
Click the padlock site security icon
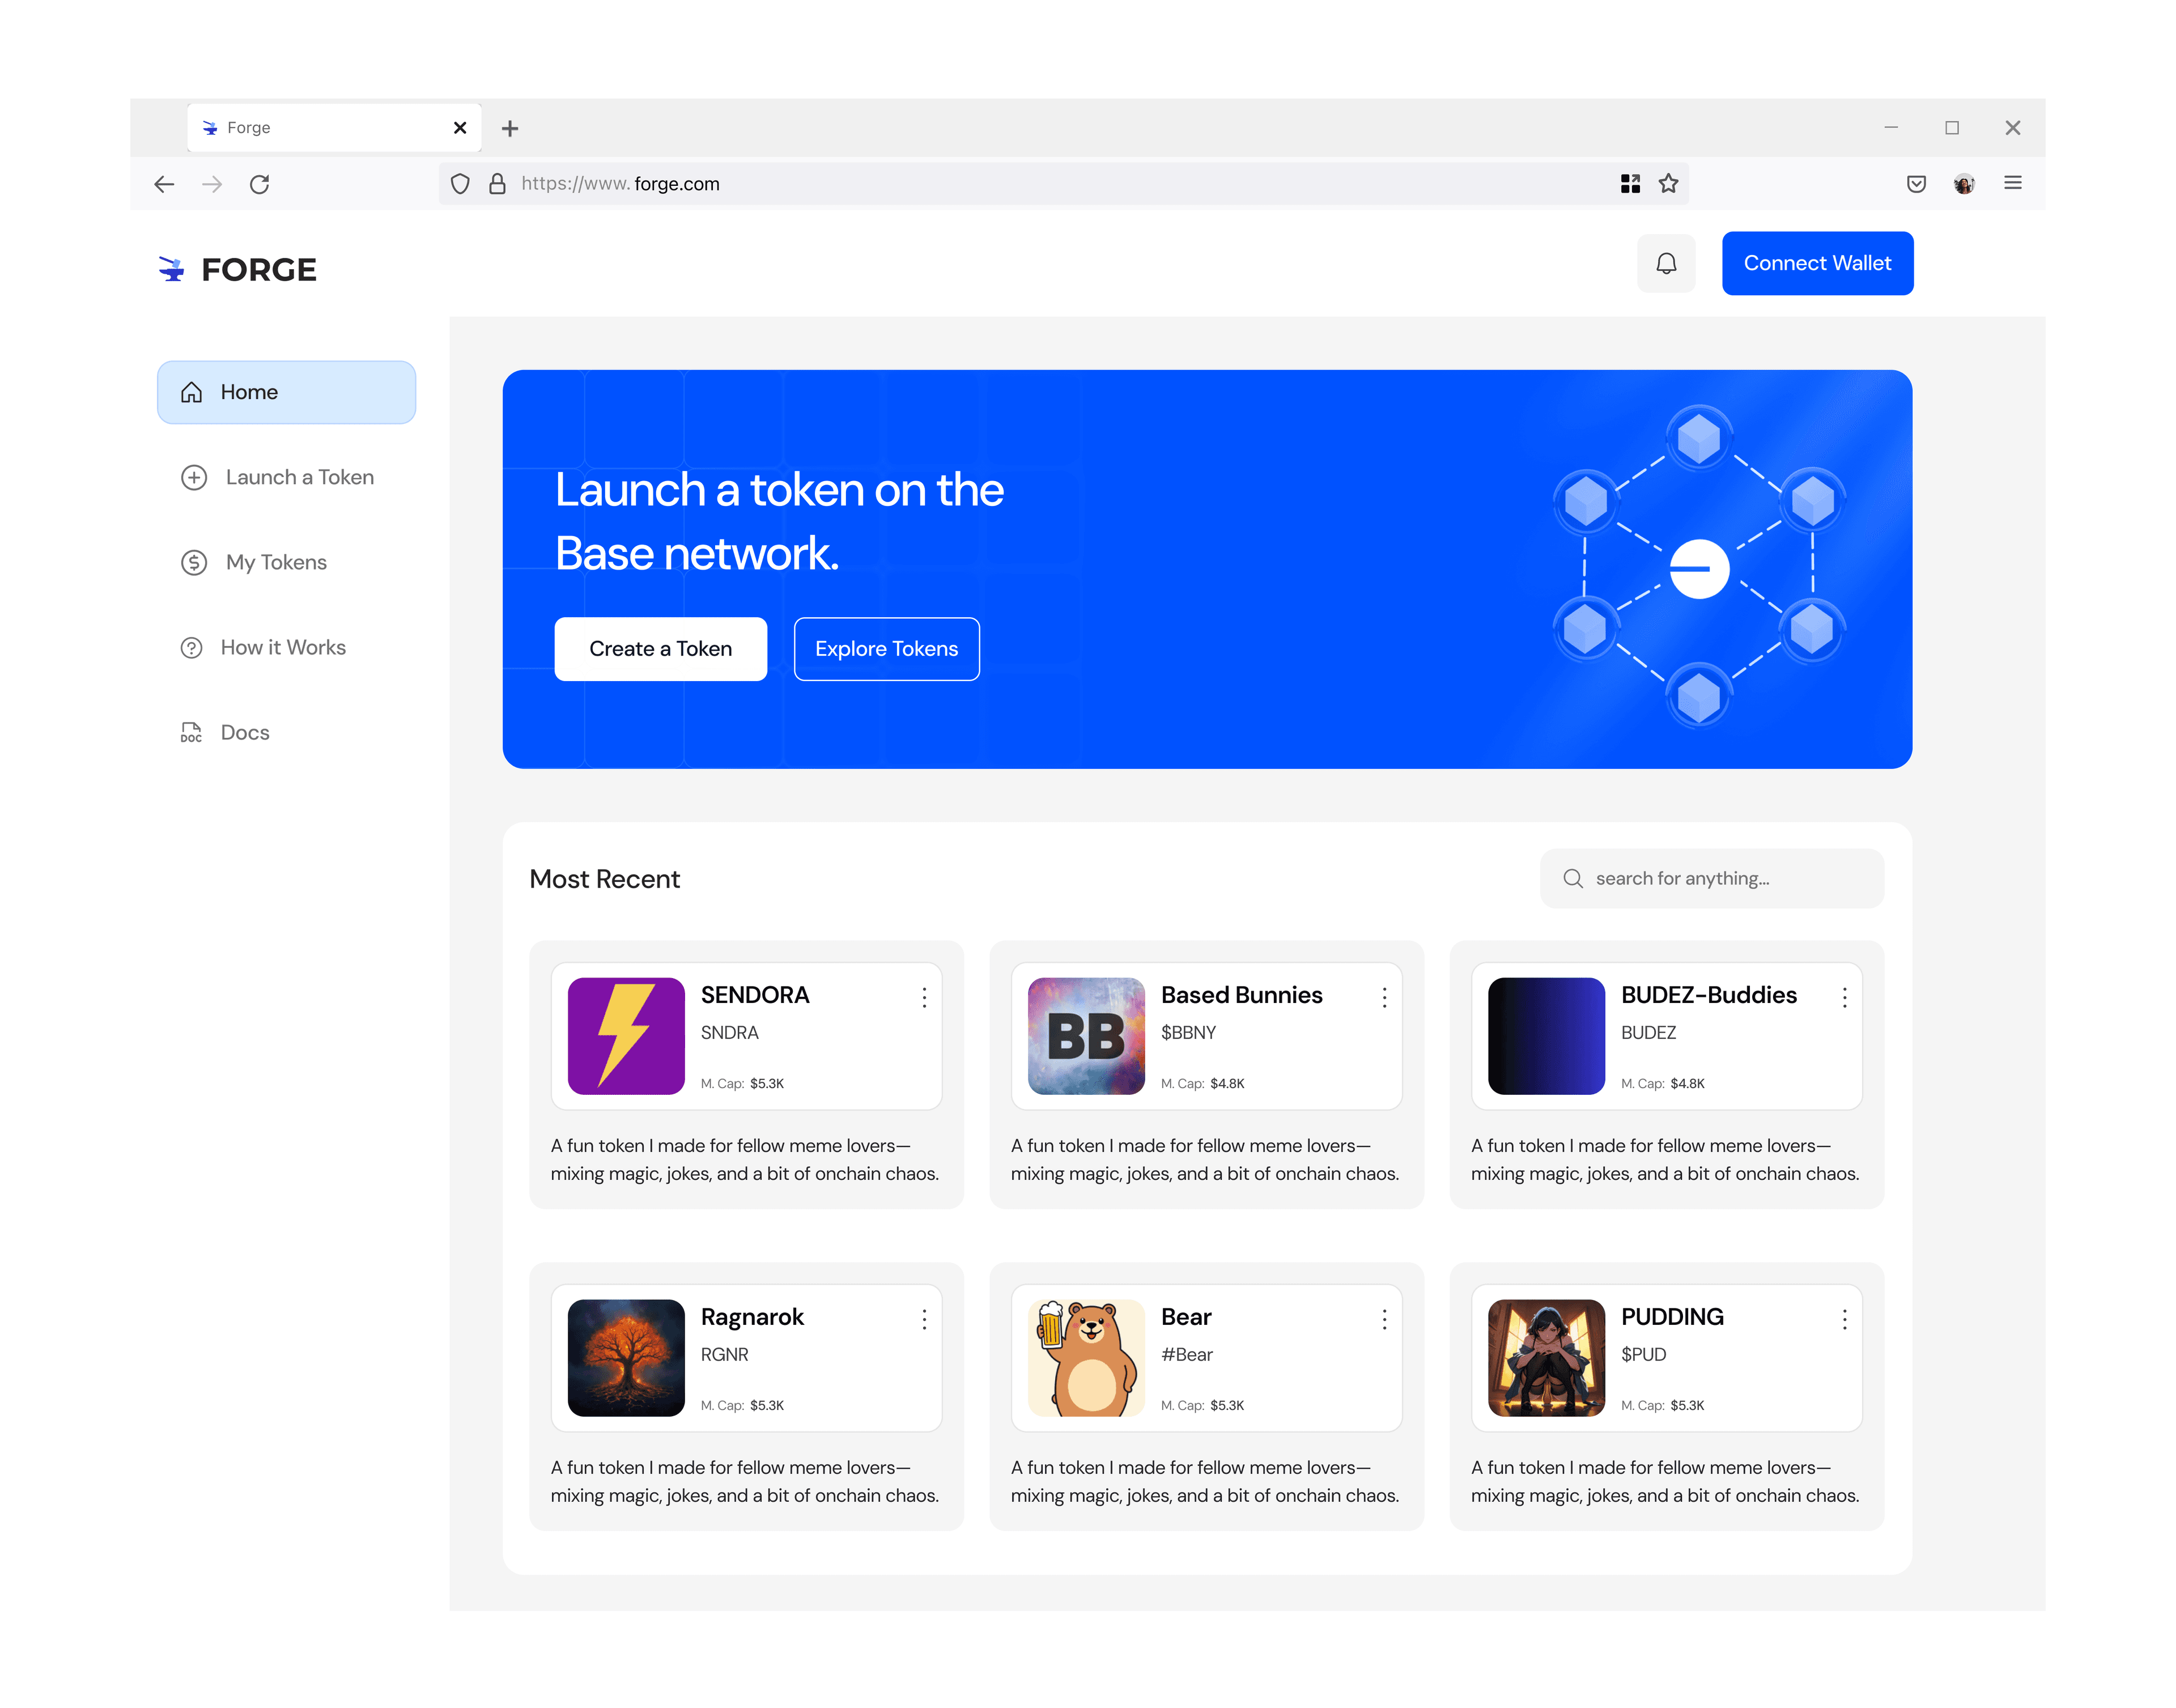coord(497,184)
